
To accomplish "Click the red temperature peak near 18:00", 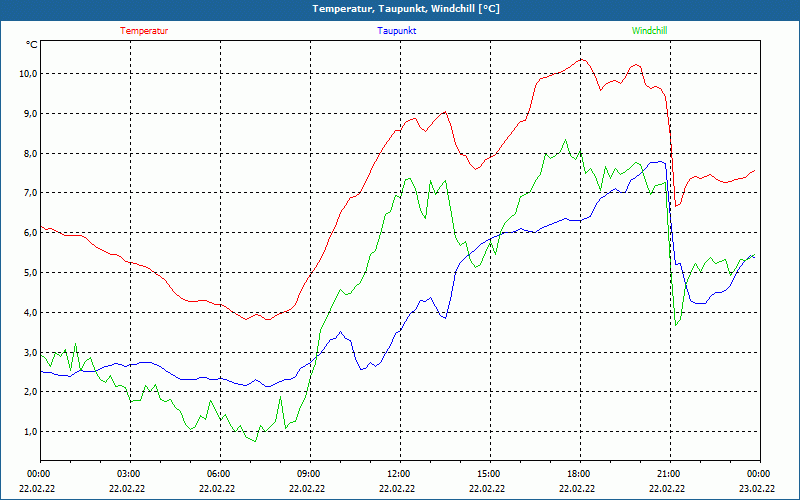I will (581, 60).
